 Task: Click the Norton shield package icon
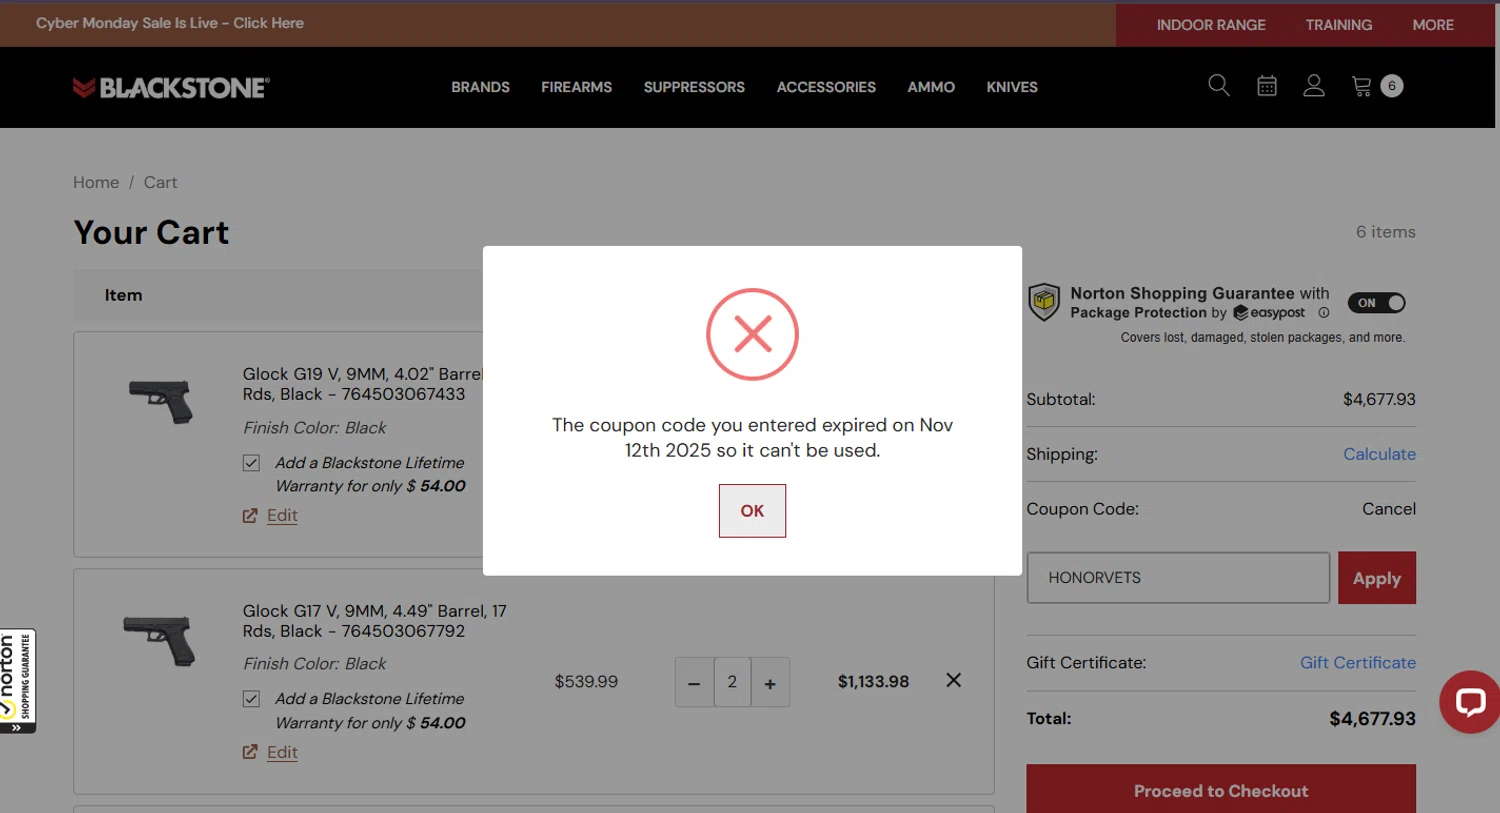(x=1044, y=301)
